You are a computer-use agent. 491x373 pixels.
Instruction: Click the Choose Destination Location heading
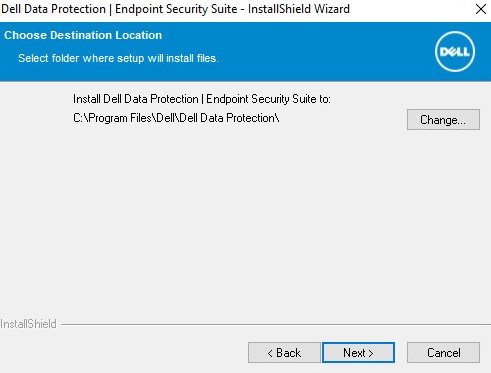pyautogui.click(x=83, y=35)
